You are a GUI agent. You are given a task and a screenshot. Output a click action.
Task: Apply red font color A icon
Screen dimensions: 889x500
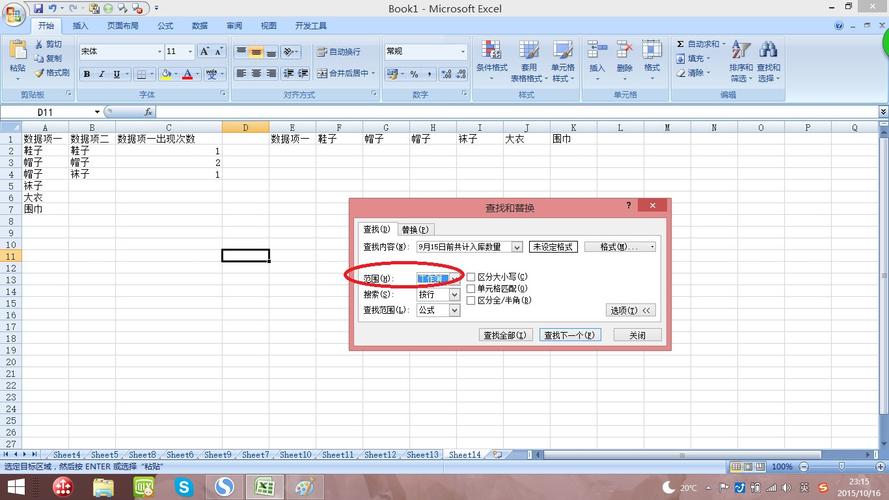pos(187,74)
